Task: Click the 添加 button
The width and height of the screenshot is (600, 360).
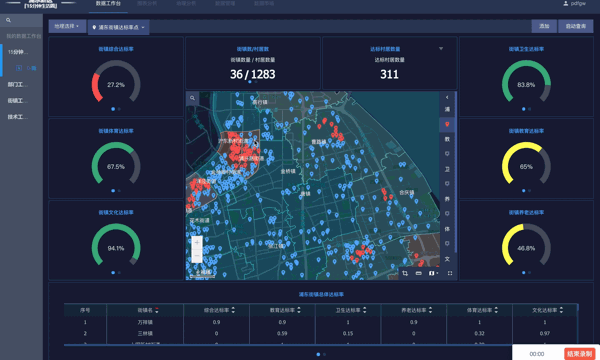Action: click(544, 26)
